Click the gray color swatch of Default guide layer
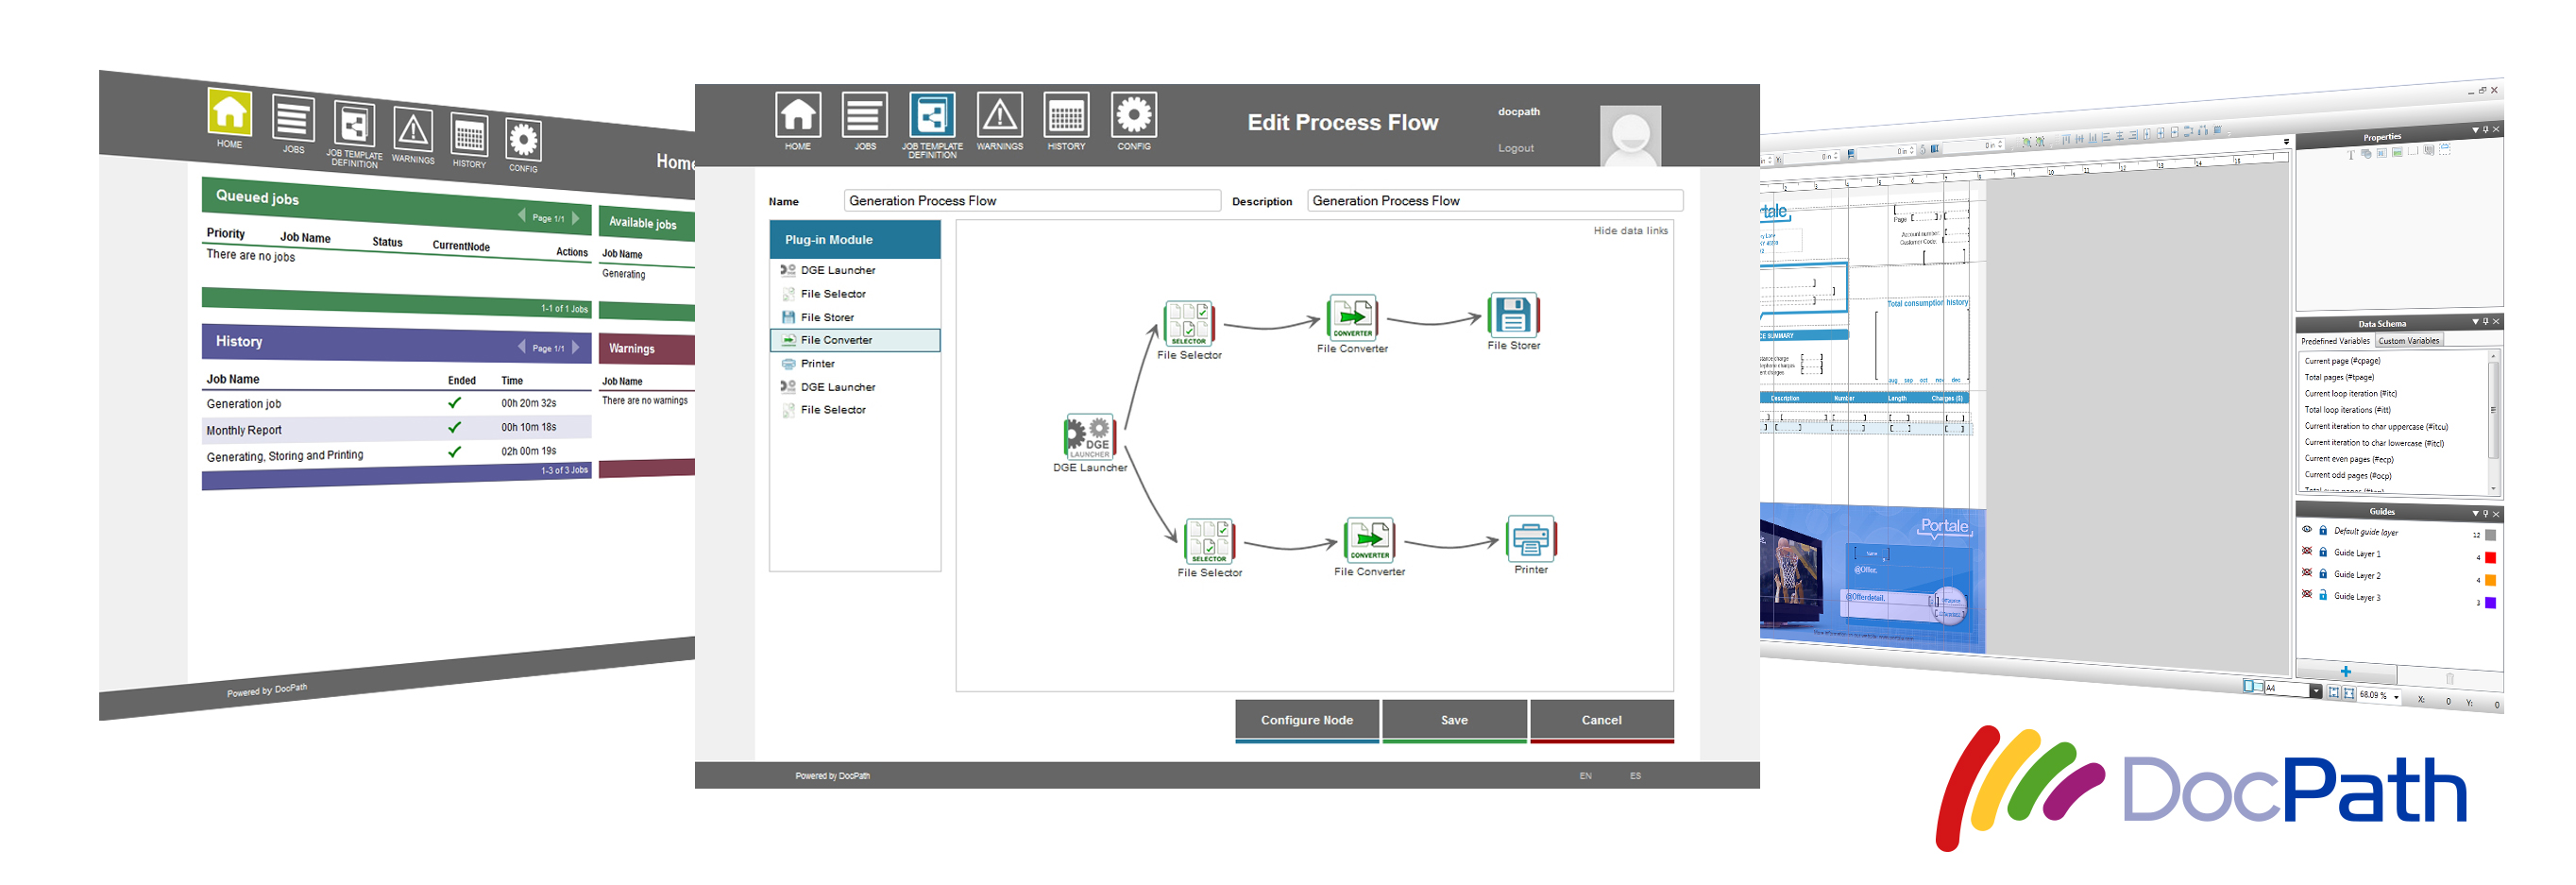Image resolution: width=2576 pixels, height=885 pixels. (x=2490, y=536)
